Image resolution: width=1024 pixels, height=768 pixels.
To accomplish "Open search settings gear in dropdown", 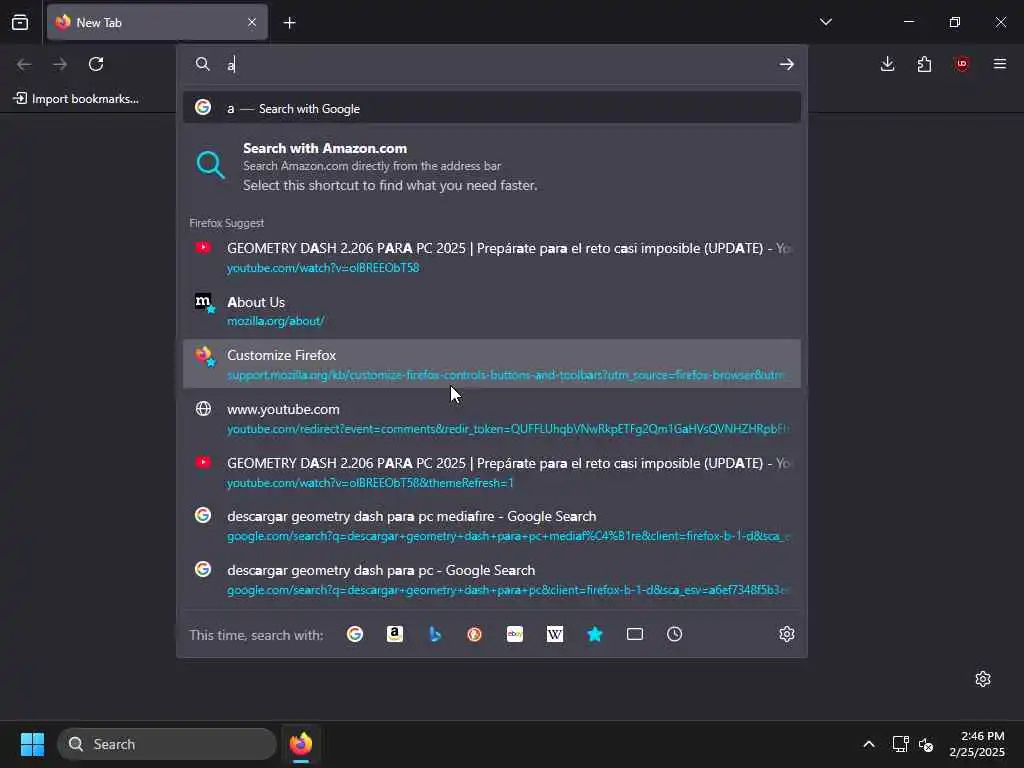I will tap(787, 634).
